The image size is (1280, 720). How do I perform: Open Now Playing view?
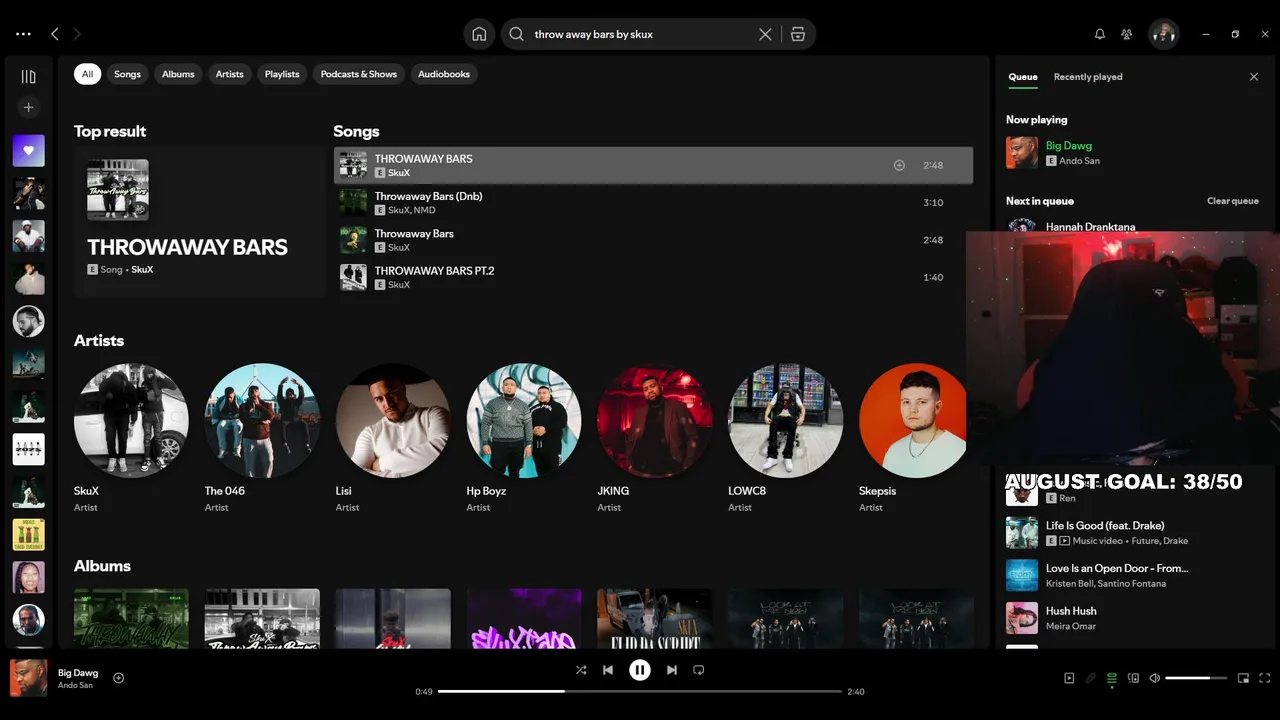(x=1069, y=678)
